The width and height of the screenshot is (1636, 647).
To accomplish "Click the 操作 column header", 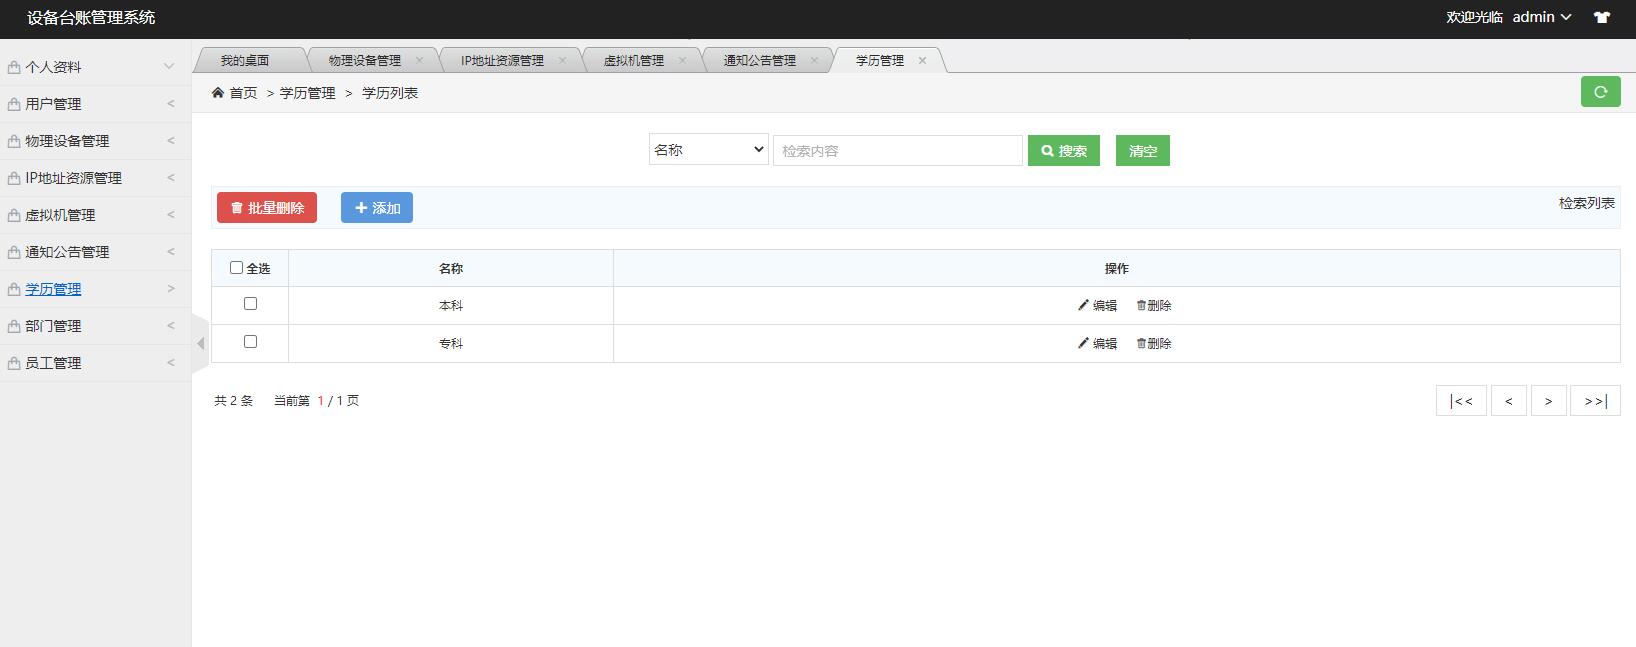I will (1117, 268).
